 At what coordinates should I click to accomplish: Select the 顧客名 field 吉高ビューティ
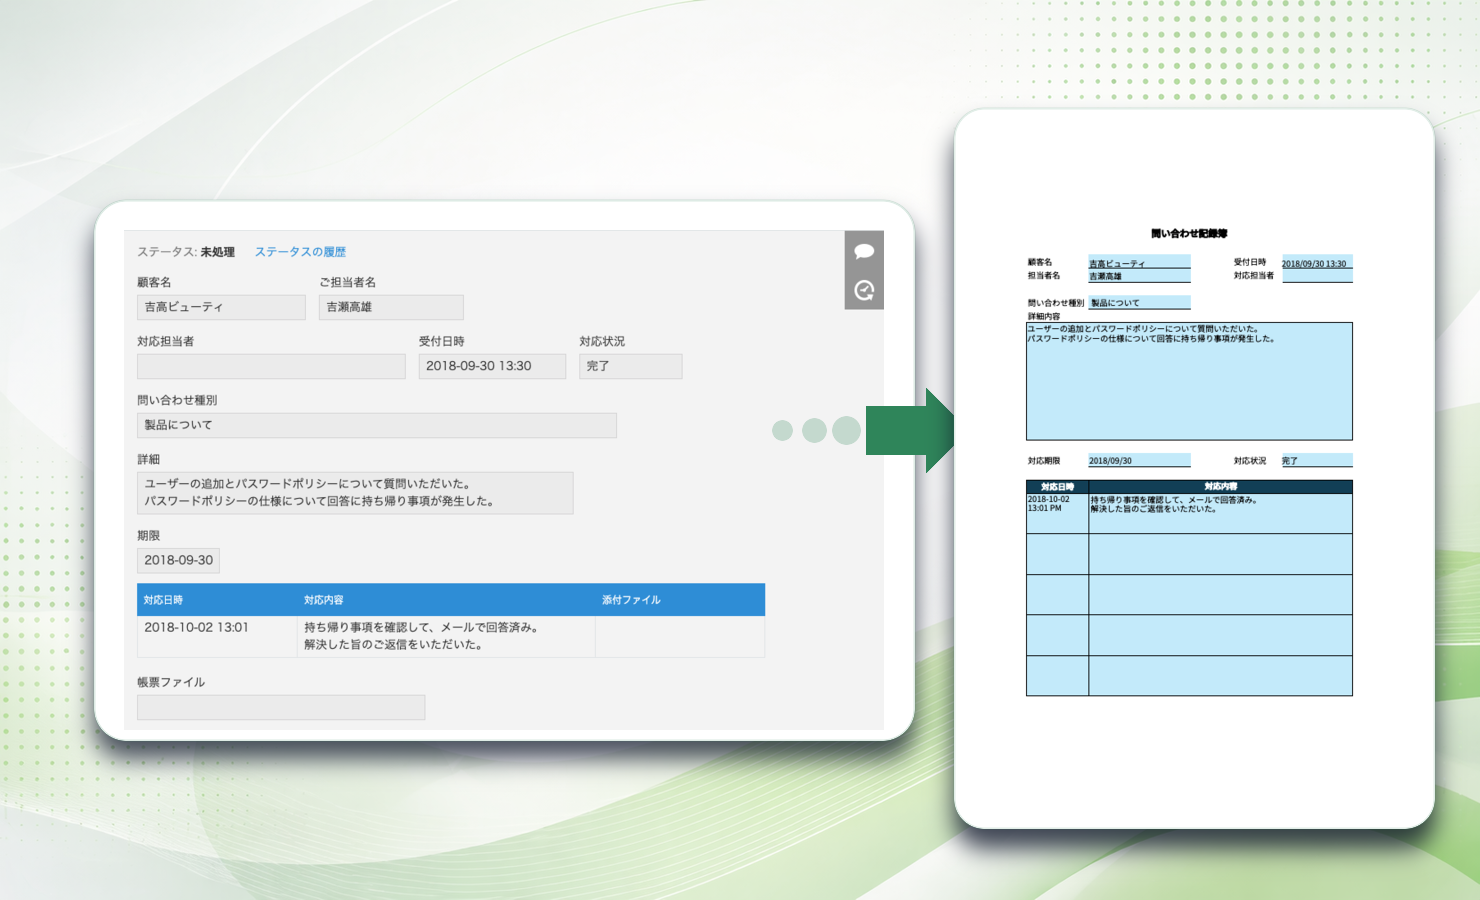(221, 307)
